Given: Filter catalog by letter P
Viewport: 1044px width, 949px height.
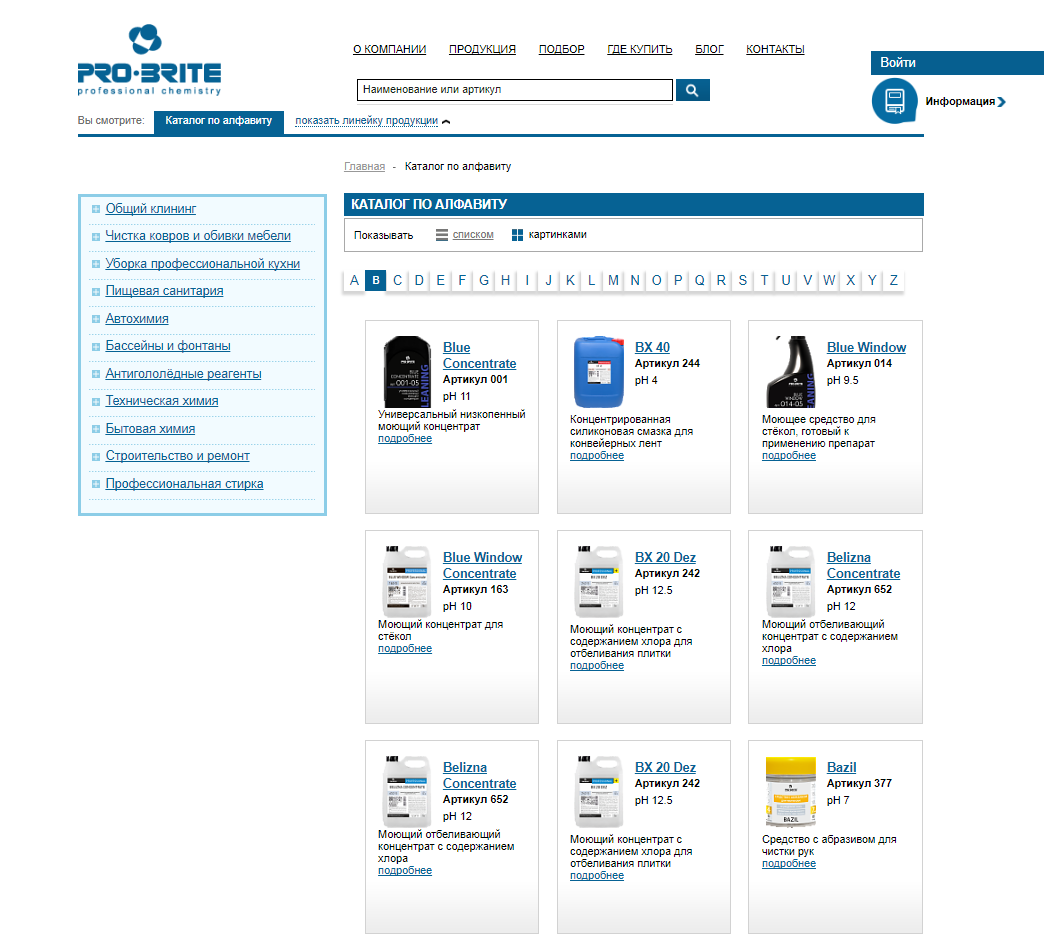Looking at the screenshot, I should click(x=678, y=280).
